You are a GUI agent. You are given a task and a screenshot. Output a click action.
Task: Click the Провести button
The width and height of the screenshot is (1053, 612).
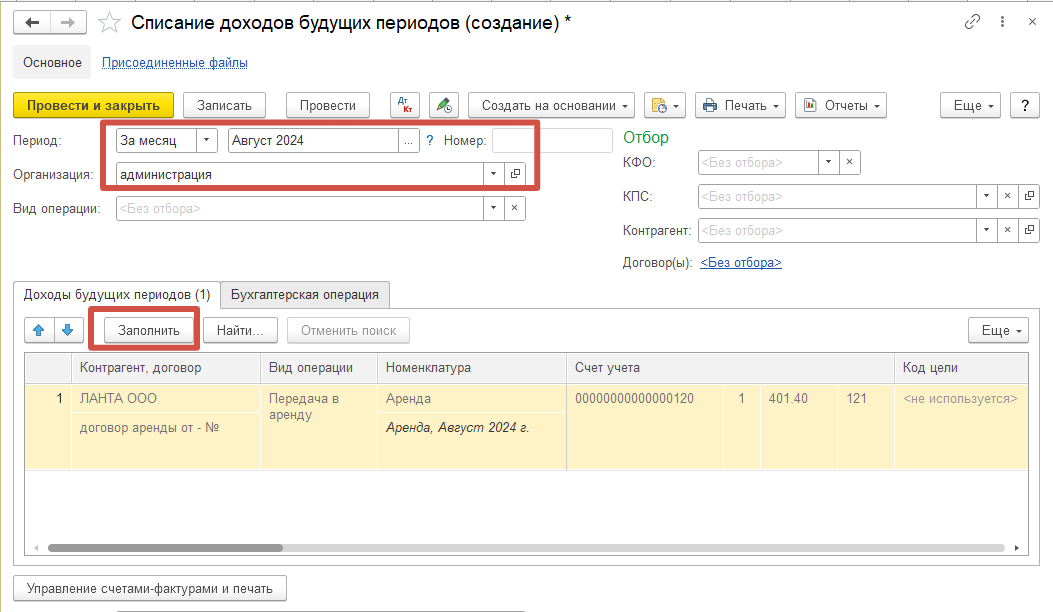328,105
